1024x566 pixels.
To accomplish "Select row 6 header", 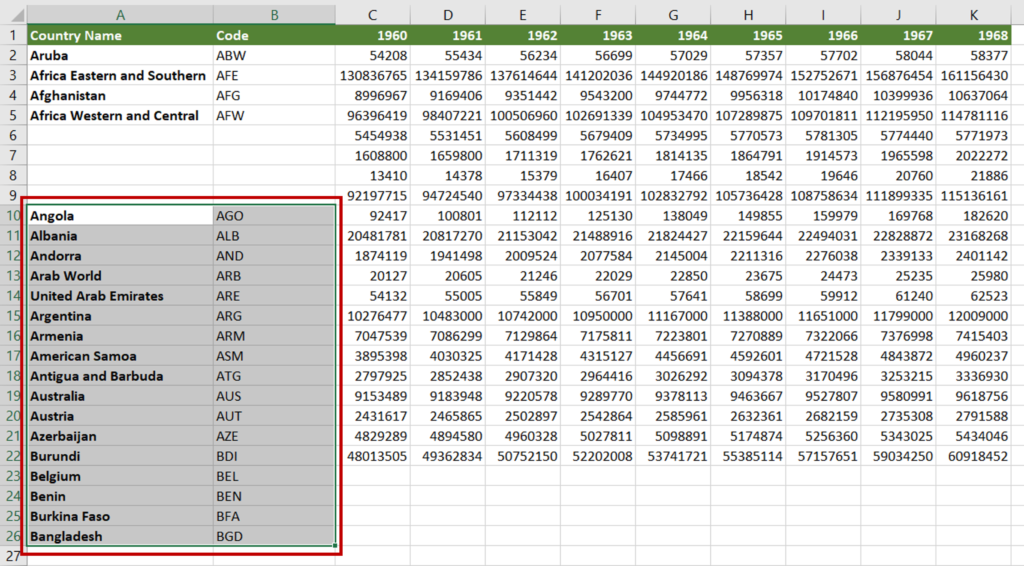I will coord(13,136).
